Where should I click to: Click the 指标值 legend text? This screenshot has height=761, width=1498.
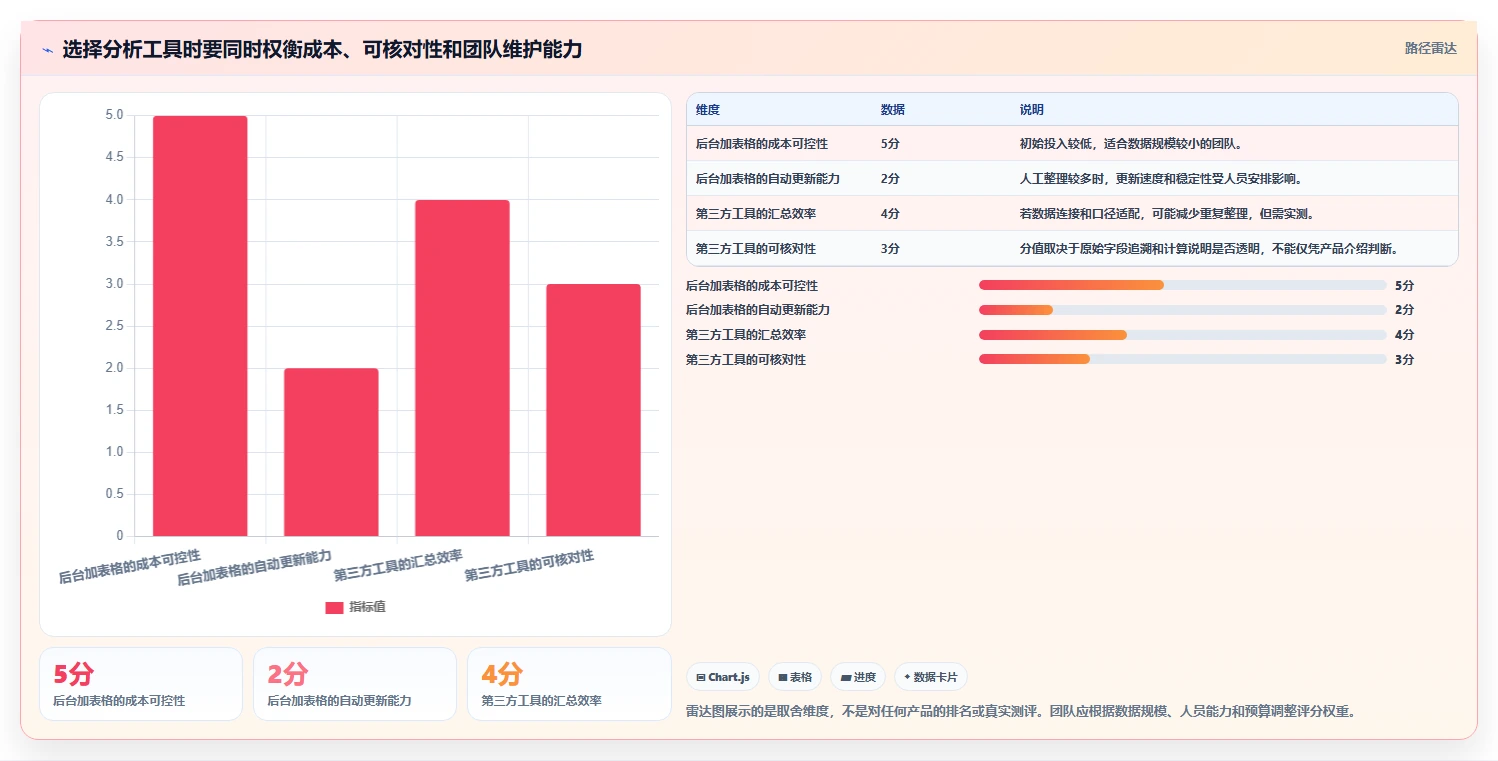(367, 608)
